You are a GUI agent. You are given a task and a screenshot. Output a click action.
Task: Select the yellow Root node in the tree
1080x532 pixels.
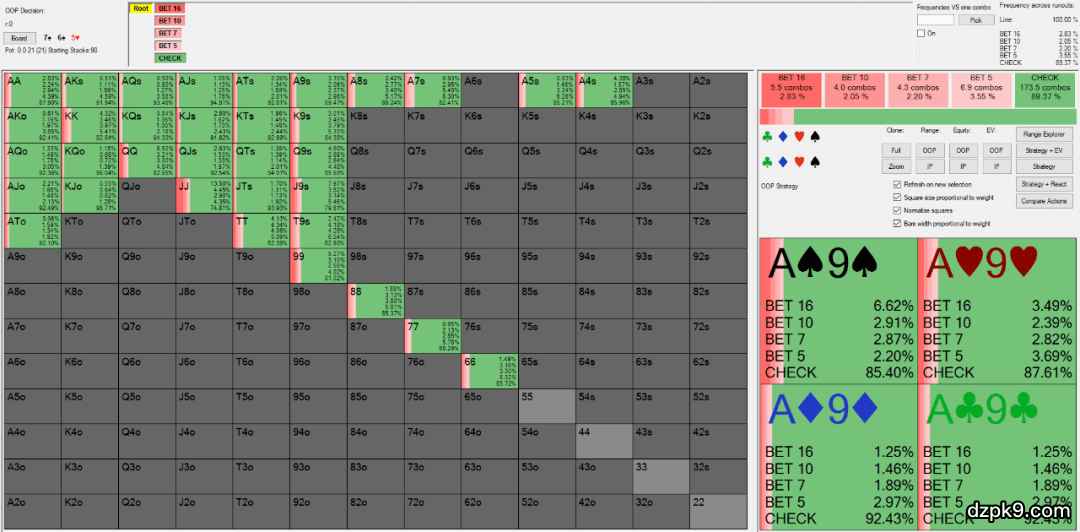(141, 8)
